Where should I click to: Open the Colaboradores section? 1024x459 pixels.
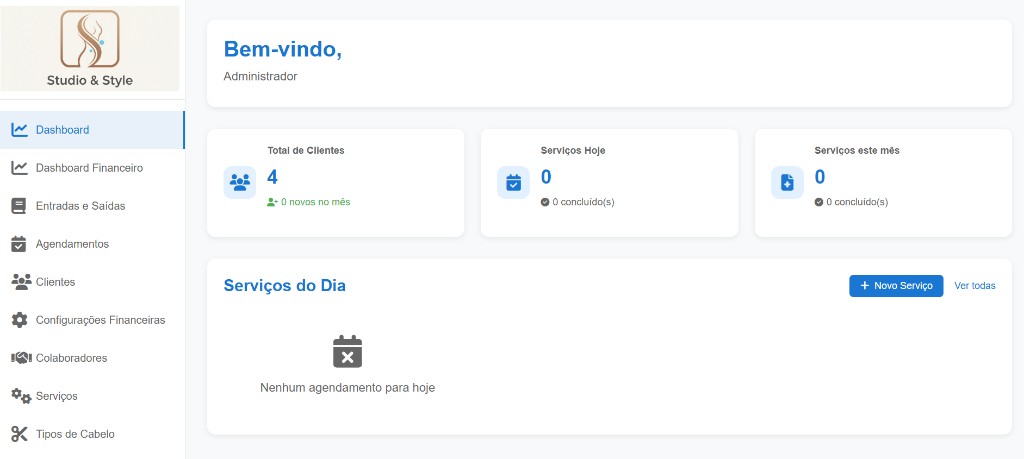(92, 358)
